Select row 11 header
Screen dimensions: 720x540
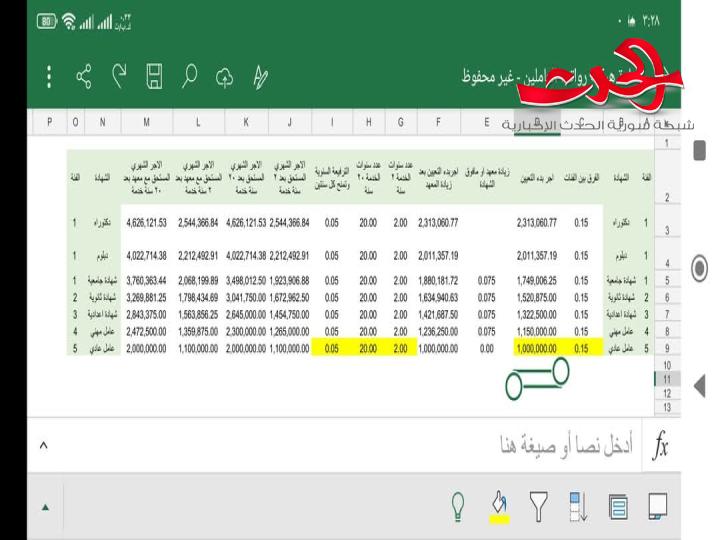tap(667, 379)
